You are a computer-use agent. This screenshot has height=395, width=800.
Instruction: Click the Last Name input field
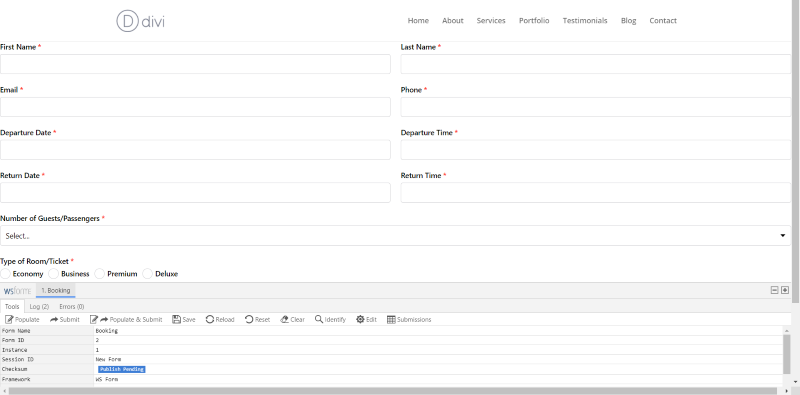[x=596, y=64]
